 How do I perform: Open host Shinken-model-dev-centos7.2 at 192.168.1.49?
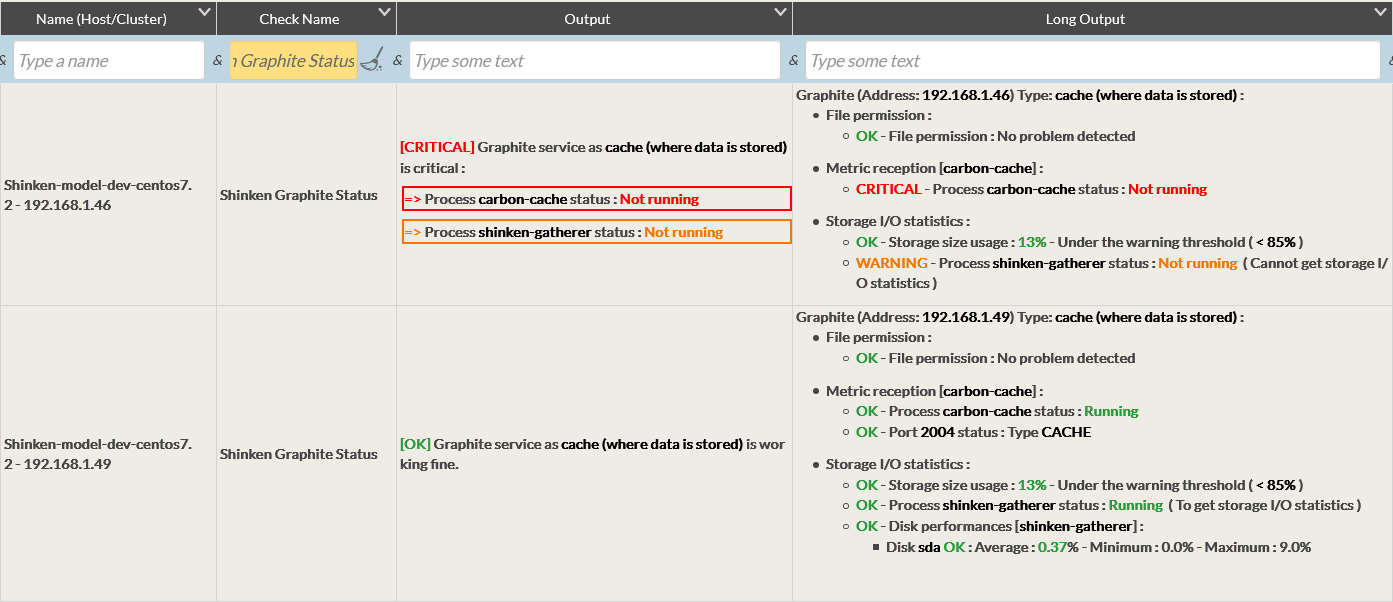98,454
